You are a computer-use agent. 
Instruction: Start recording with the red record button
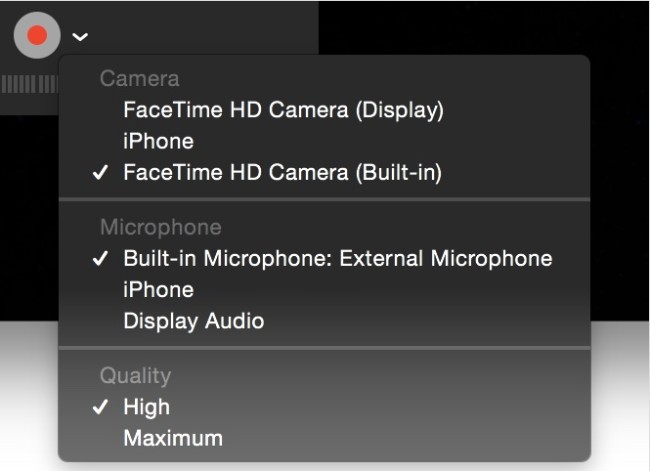[37, 35]
